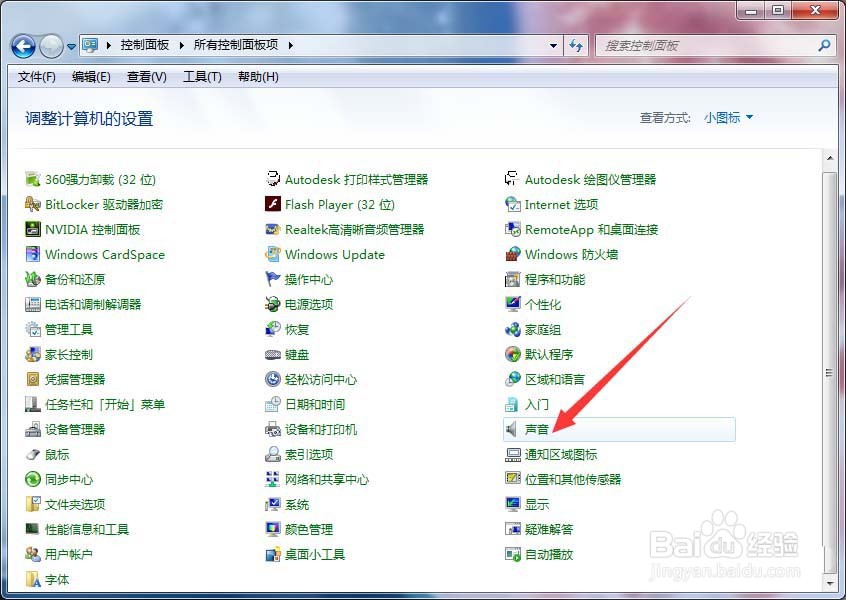The image size is (846, 600).
Task: Open the Internet 选项 link
Action: [x=562, y=204]
